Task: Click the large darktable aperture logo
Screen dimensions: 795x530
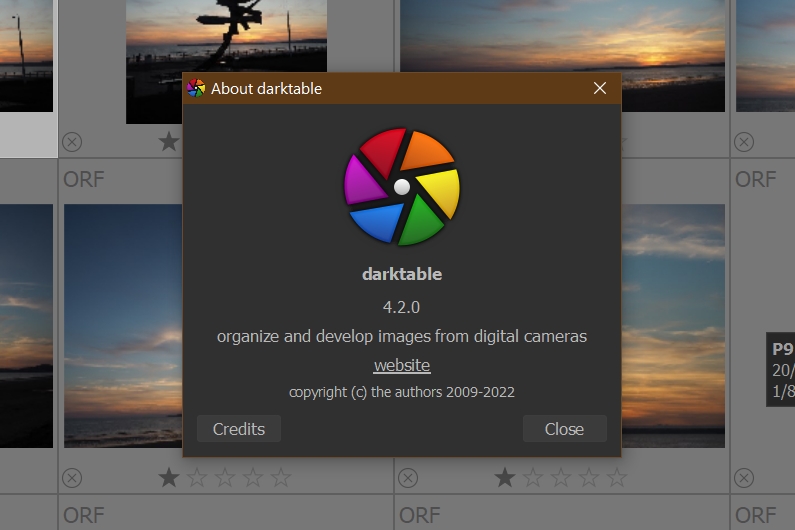Action: coord(402,187)
